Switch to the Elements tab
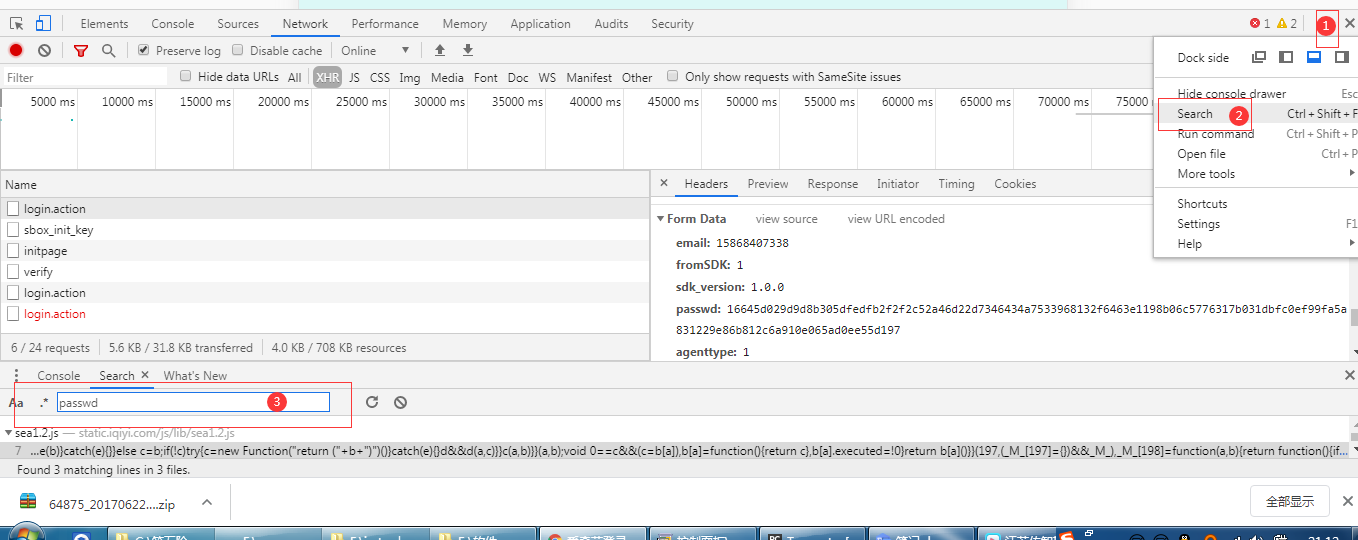Screen dimensions: 1358x540 104,24
